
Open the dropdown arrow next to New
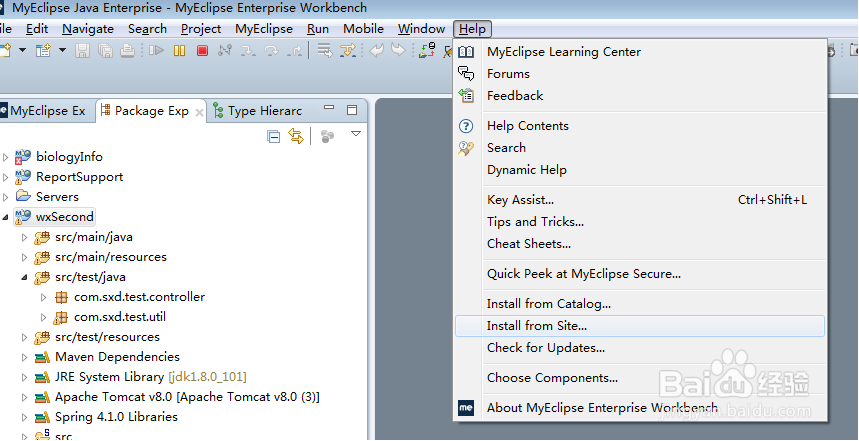(22, 50)
